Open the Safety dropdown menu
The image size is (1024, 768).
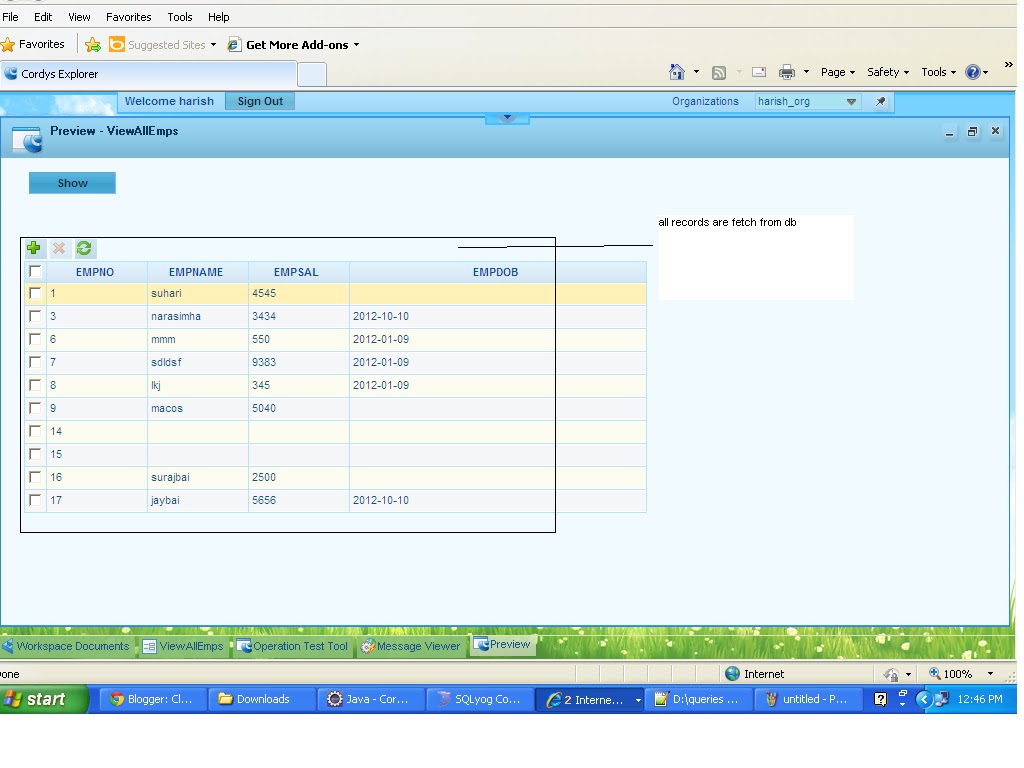[x=888, y=72]
